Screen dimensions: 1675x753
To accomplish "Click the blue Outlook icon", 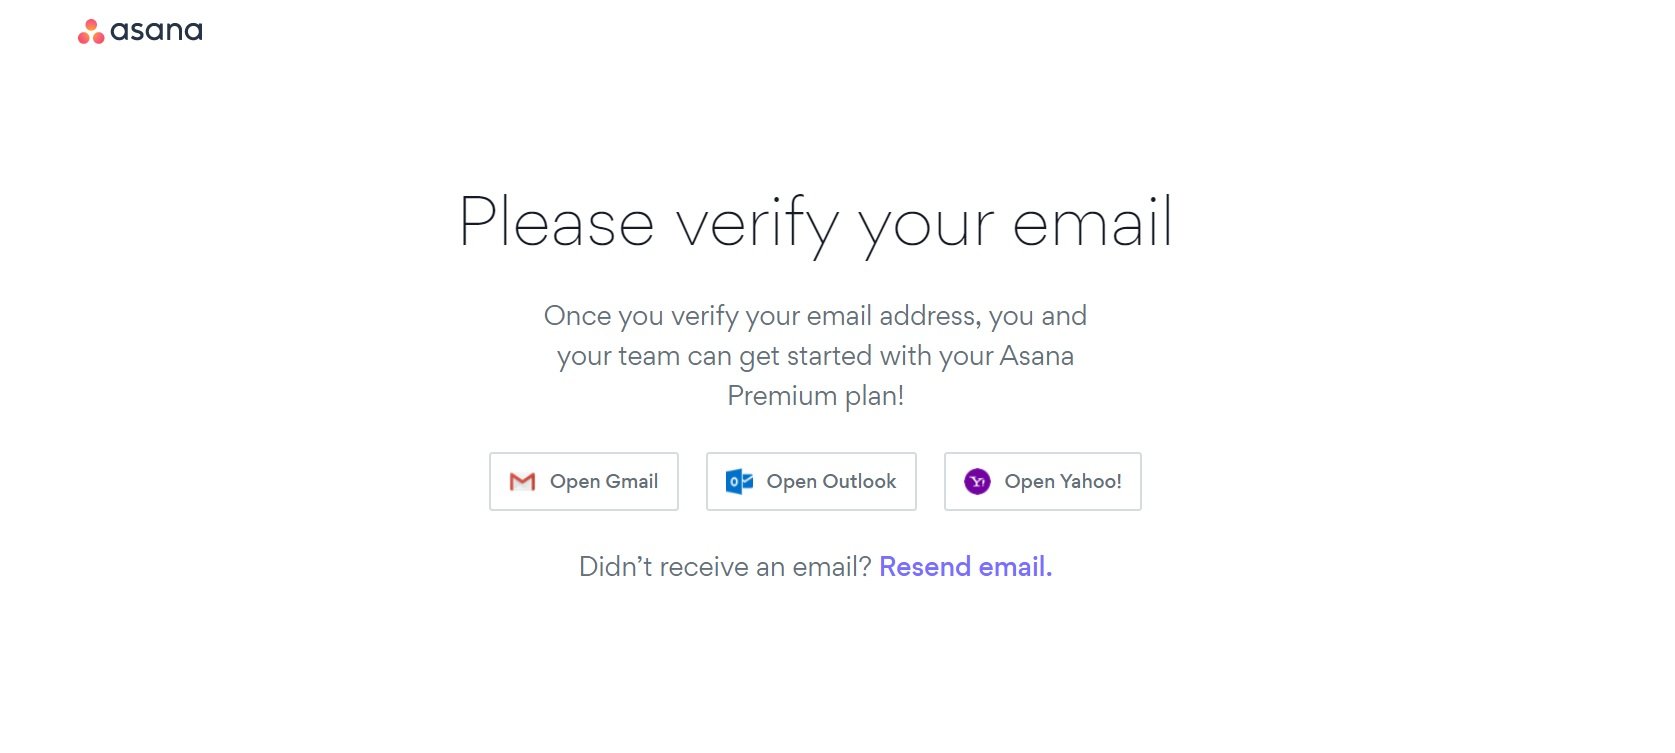I will coord(739,482).
